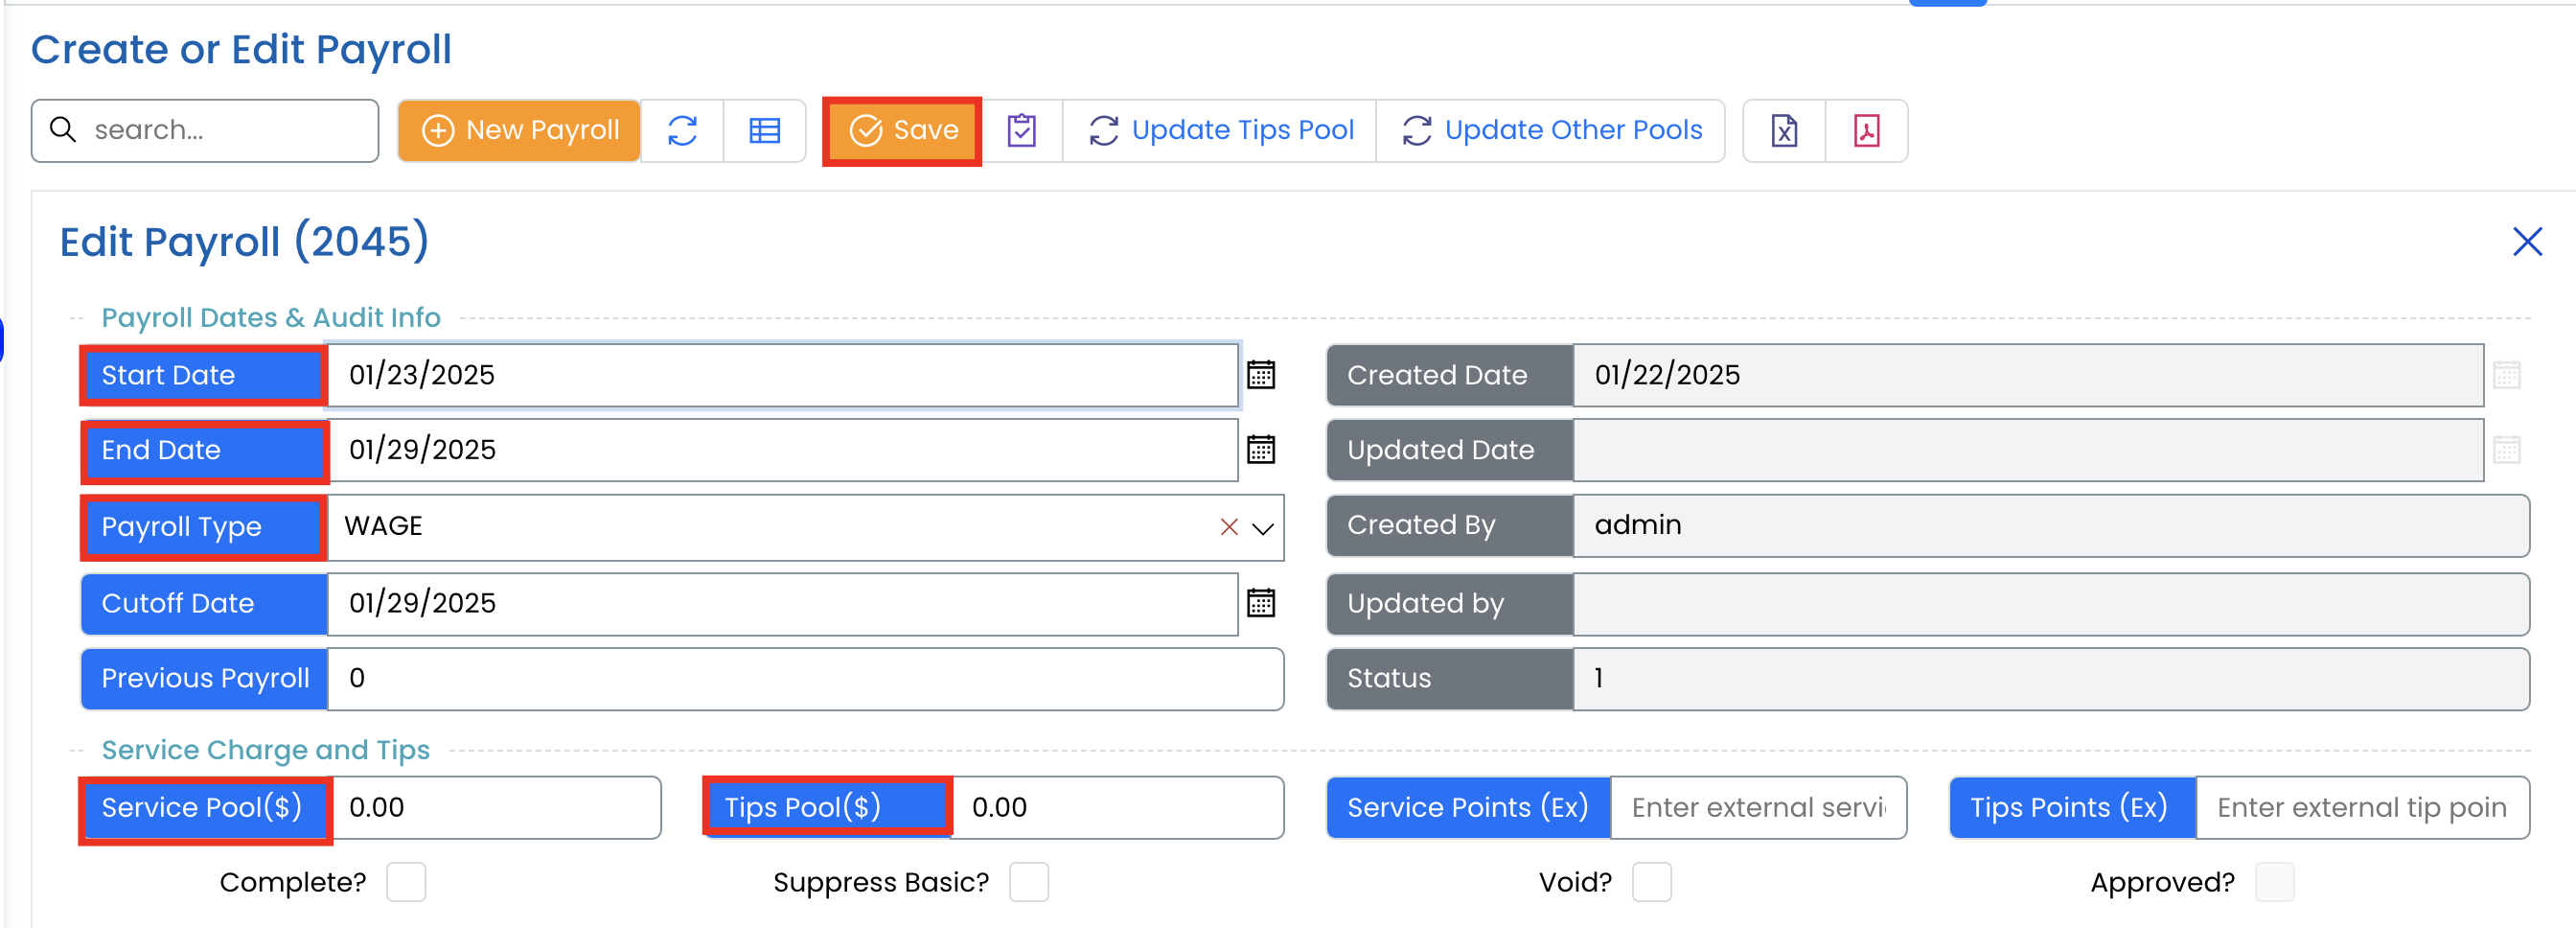
Task: Enable the Suppress Basic? checkbox
Action: click(x=1028, y=882)
